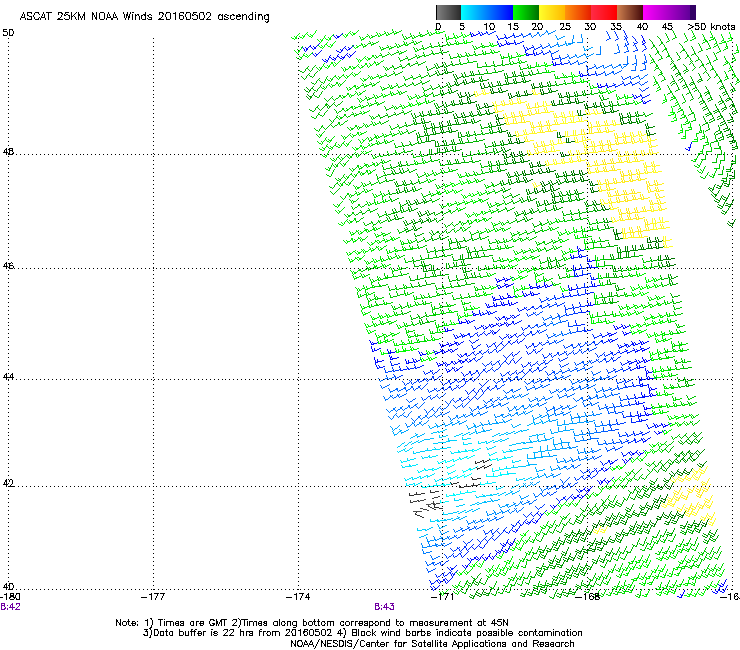Select the cyan-to-blue 5-15 knots legend swatch
Image resolution: width=740 pixels, height=650 pixels.
point(487,12)
